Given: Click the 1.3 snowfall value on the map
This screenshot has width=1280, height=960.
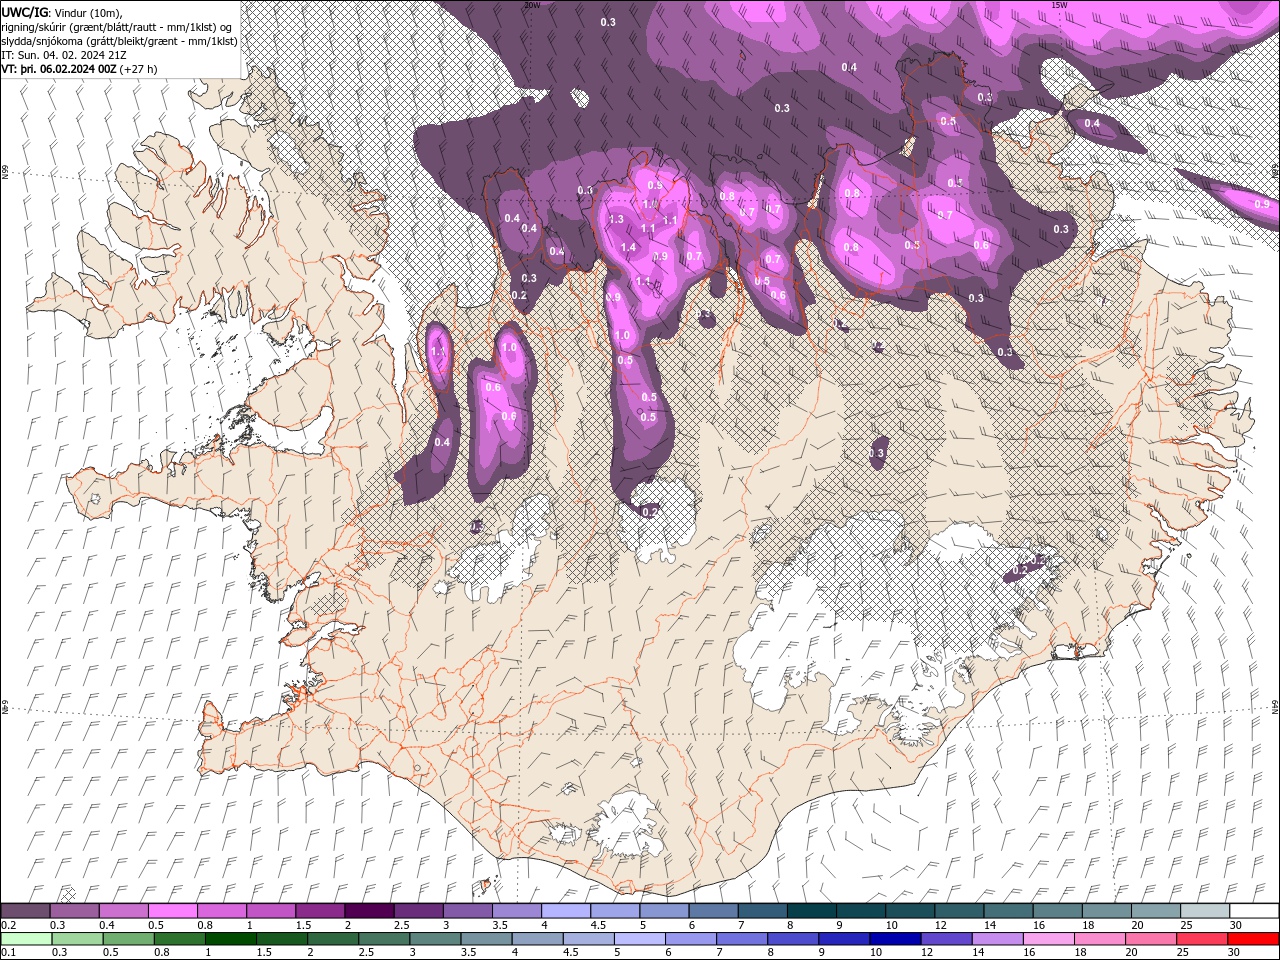Looking at the screenshot, I should tap(616, 219).
